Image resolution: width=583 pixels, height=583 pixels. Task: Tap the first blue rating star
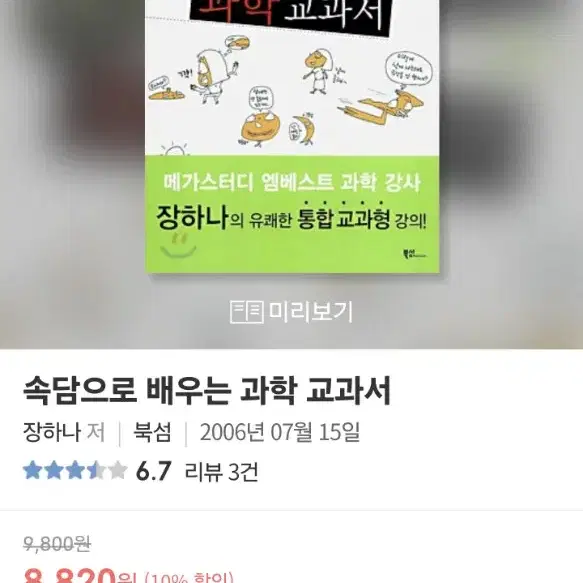(x=33, y=470)
